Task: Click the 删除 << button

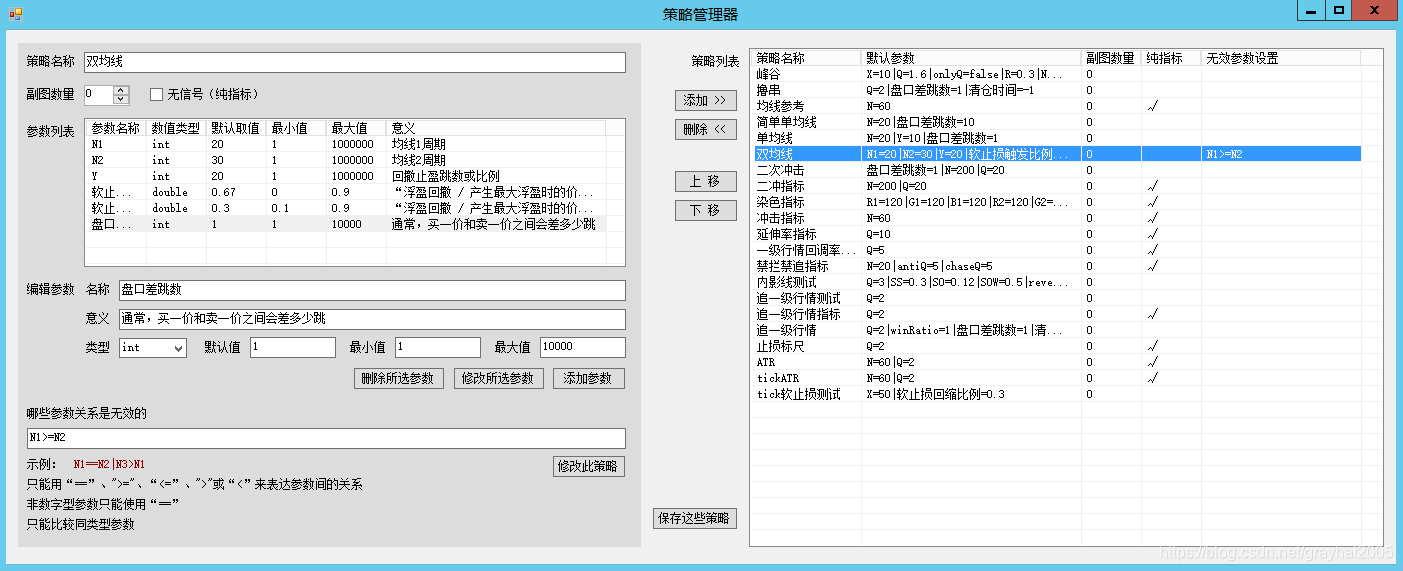Action: pos(705,129)
